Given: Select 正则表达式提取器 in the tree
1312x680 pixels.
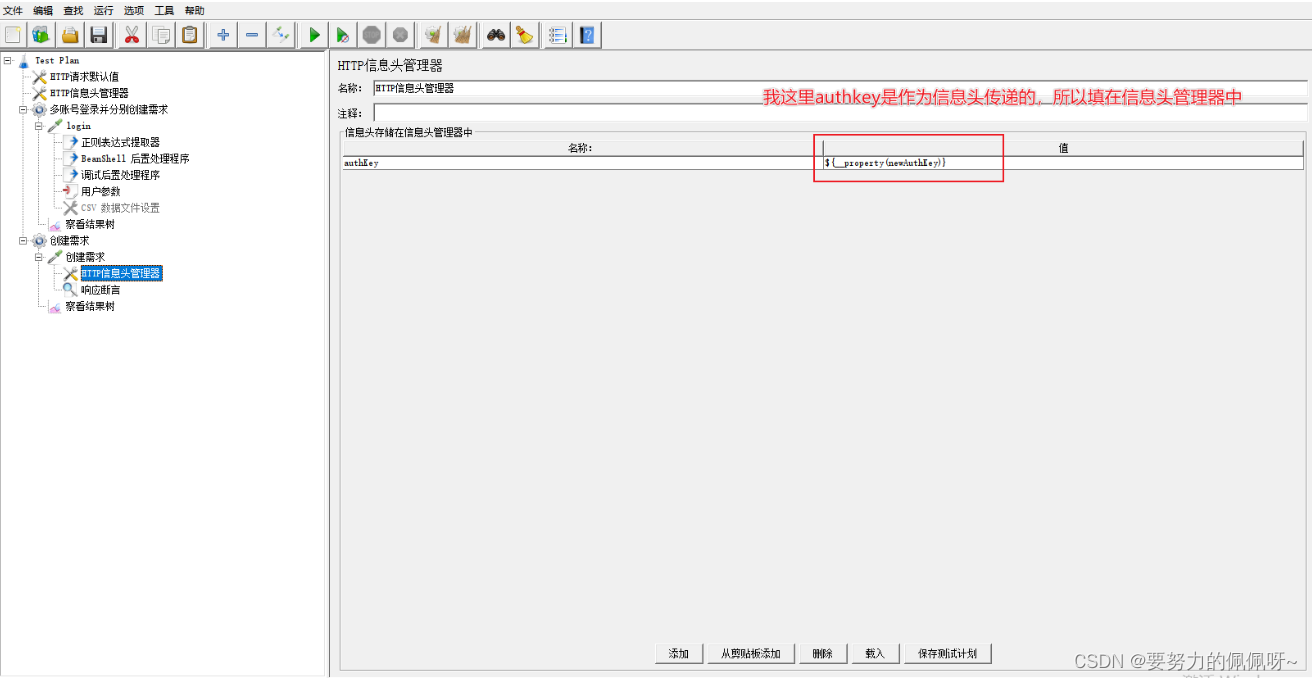Looking at the screenshot, I should 120,142.
